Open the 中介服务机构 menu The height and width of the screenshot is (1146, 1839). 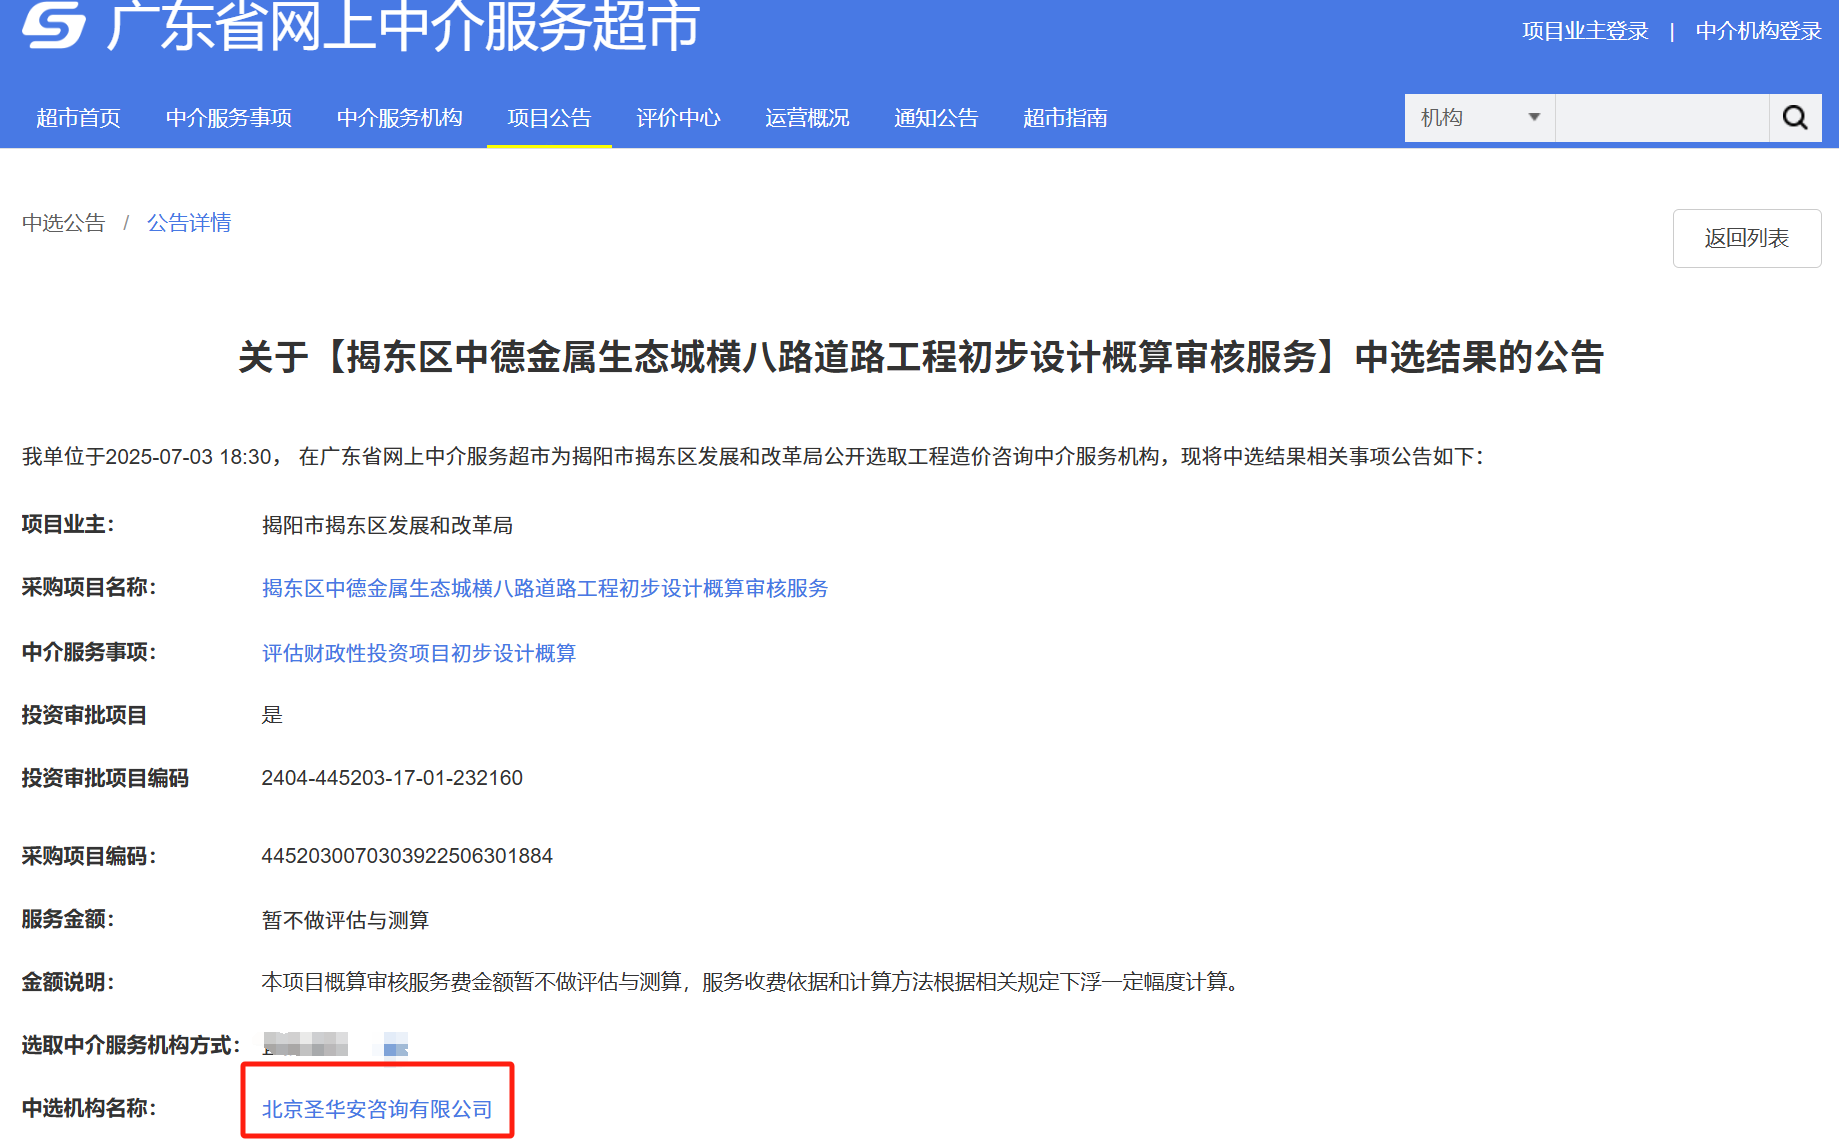(400, 118)
